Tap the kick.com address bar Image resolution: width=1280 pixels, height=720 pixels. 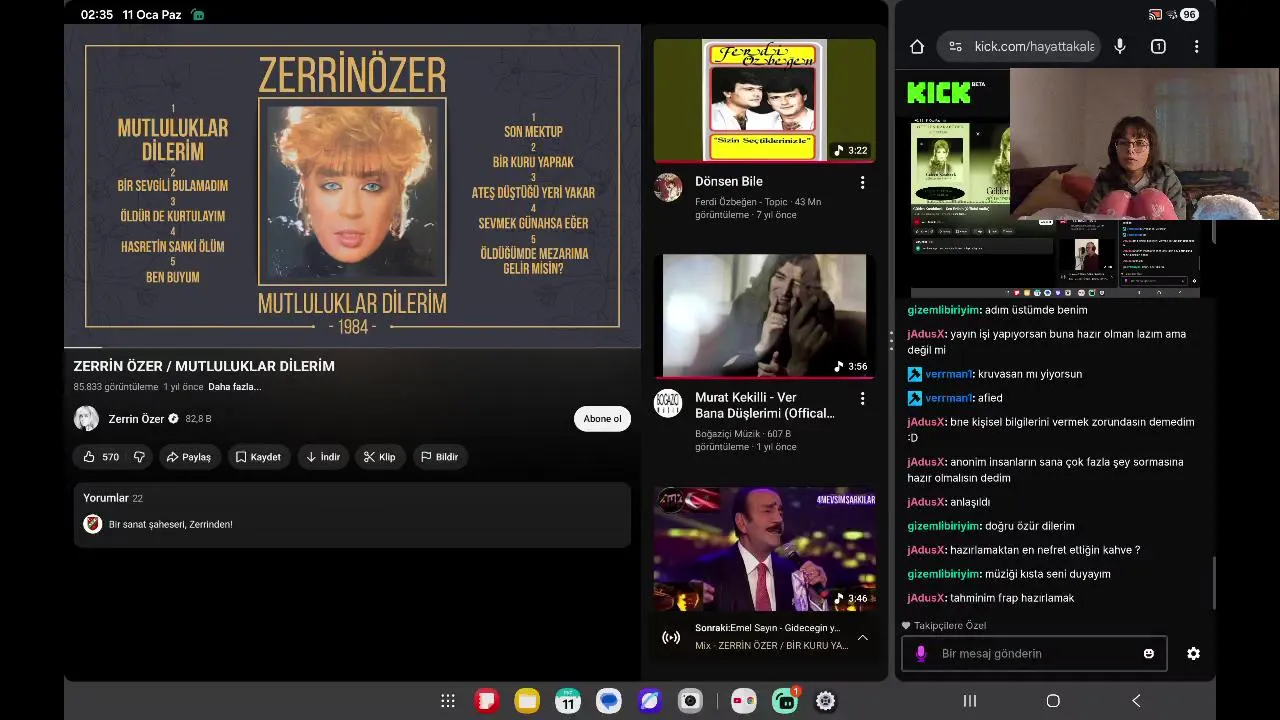pyautogui.click(x=1019, y=46)
